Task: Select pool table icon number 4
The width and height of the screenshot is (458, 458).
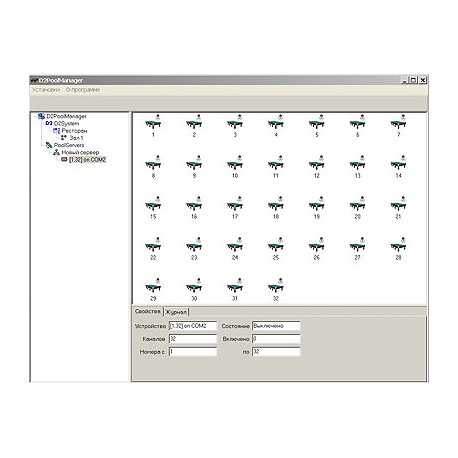Action: [276, 122]
